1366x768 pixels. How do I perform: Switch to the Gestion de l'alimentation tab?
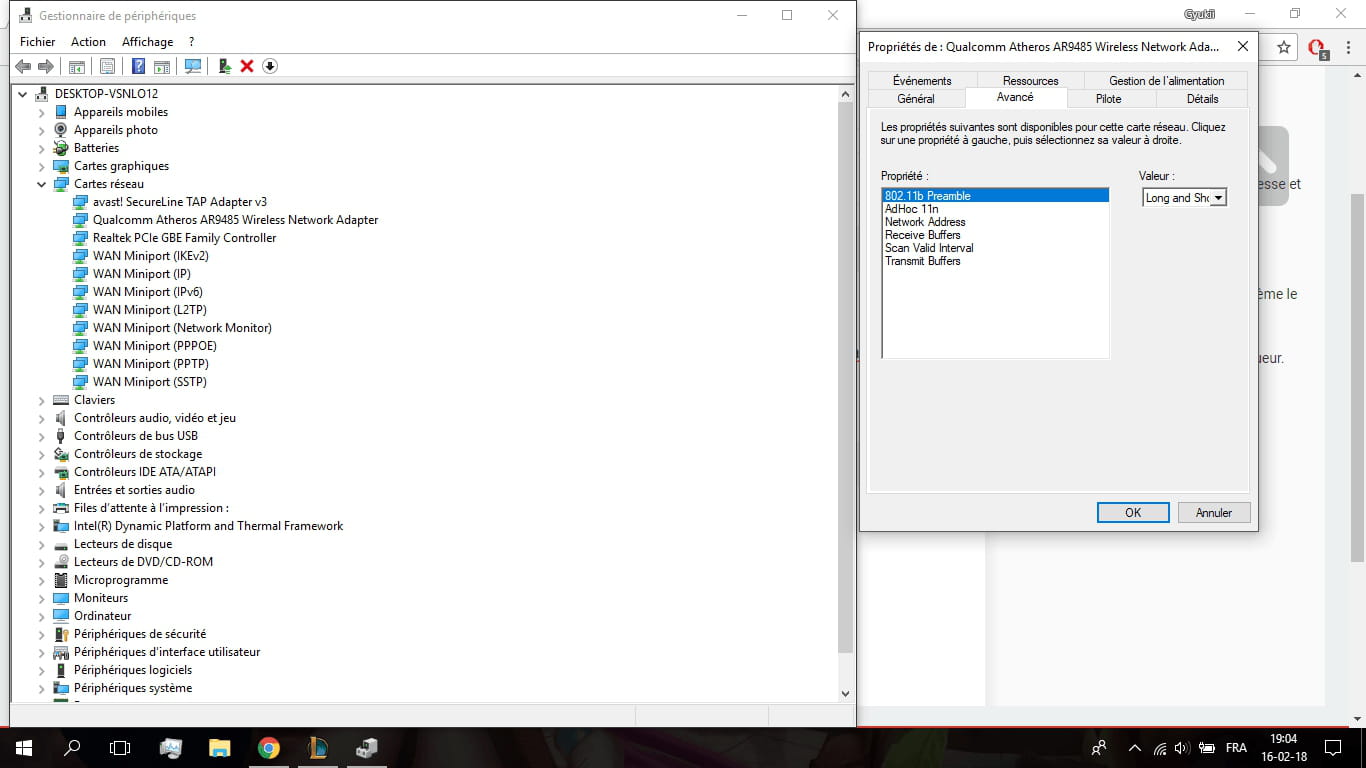[x=1166, y=81]
